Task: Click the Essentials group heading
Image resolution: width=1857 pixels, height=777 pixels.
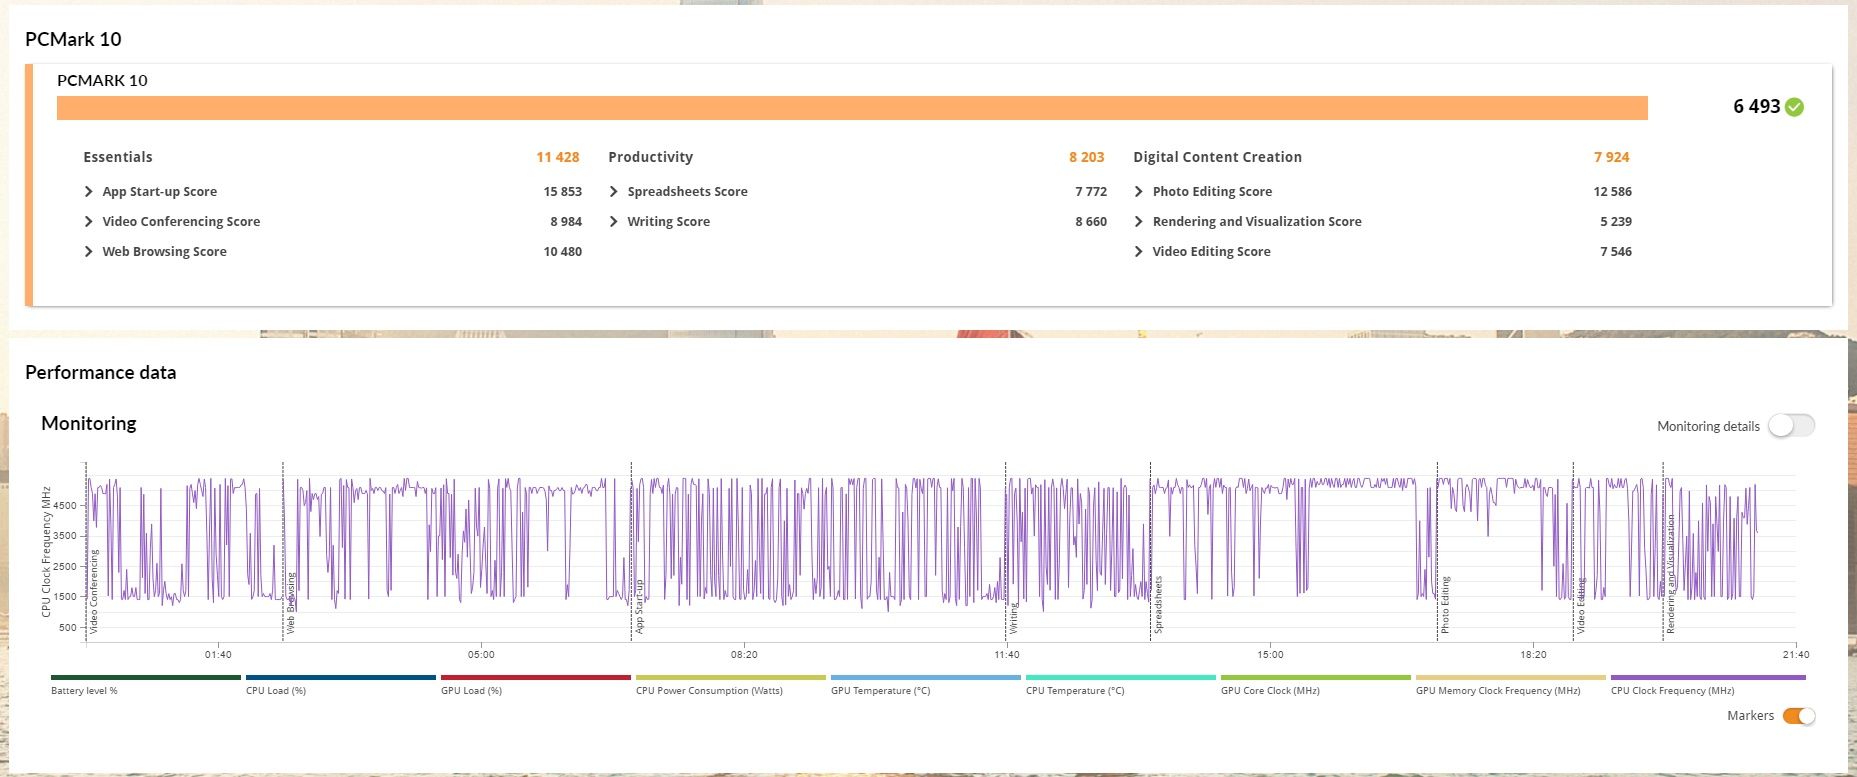Action: coord(118,157)
